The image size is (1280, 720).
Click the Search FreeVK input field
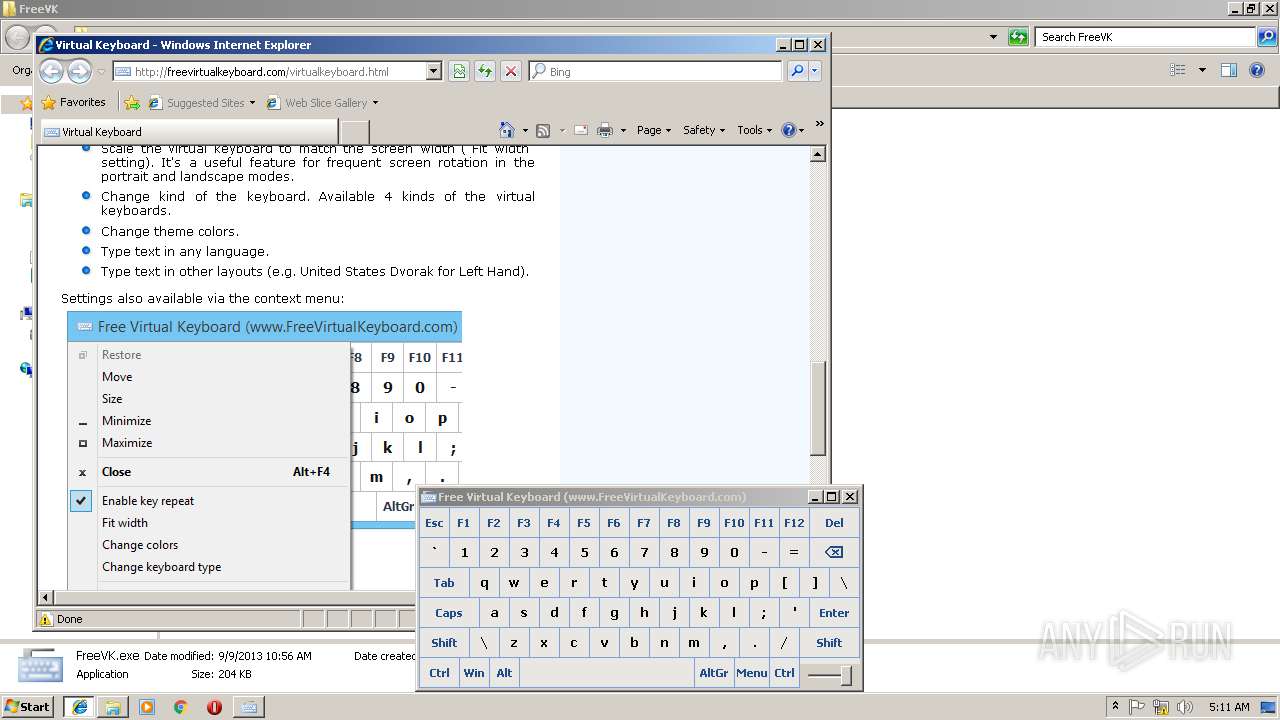pos(1146,37)
